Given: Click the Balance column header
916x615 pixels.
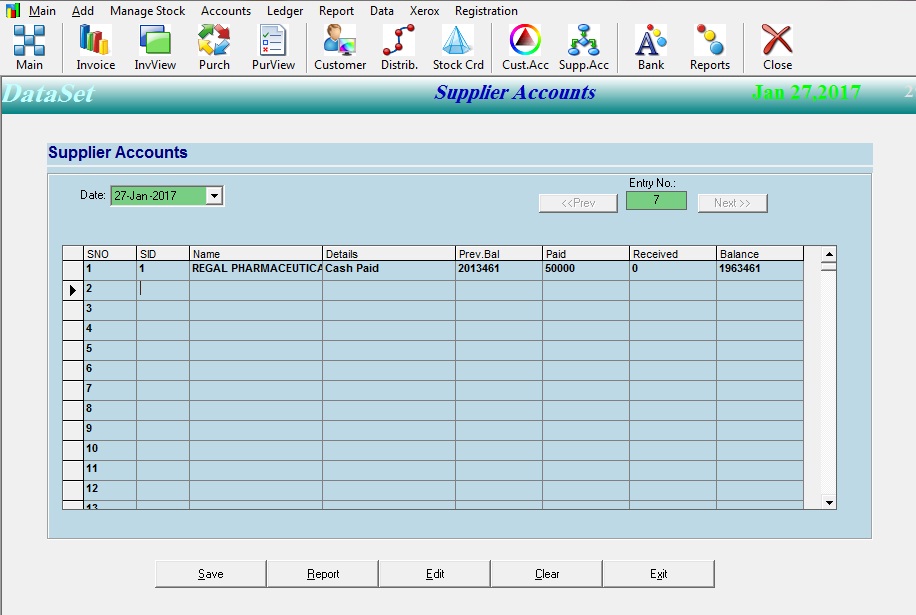Looking at the screenshot, I should pos(760,254).
